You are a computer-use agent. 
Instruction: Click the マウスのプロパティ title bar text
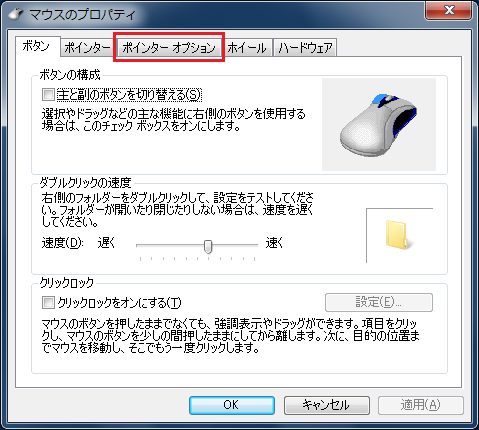[83, 15]
